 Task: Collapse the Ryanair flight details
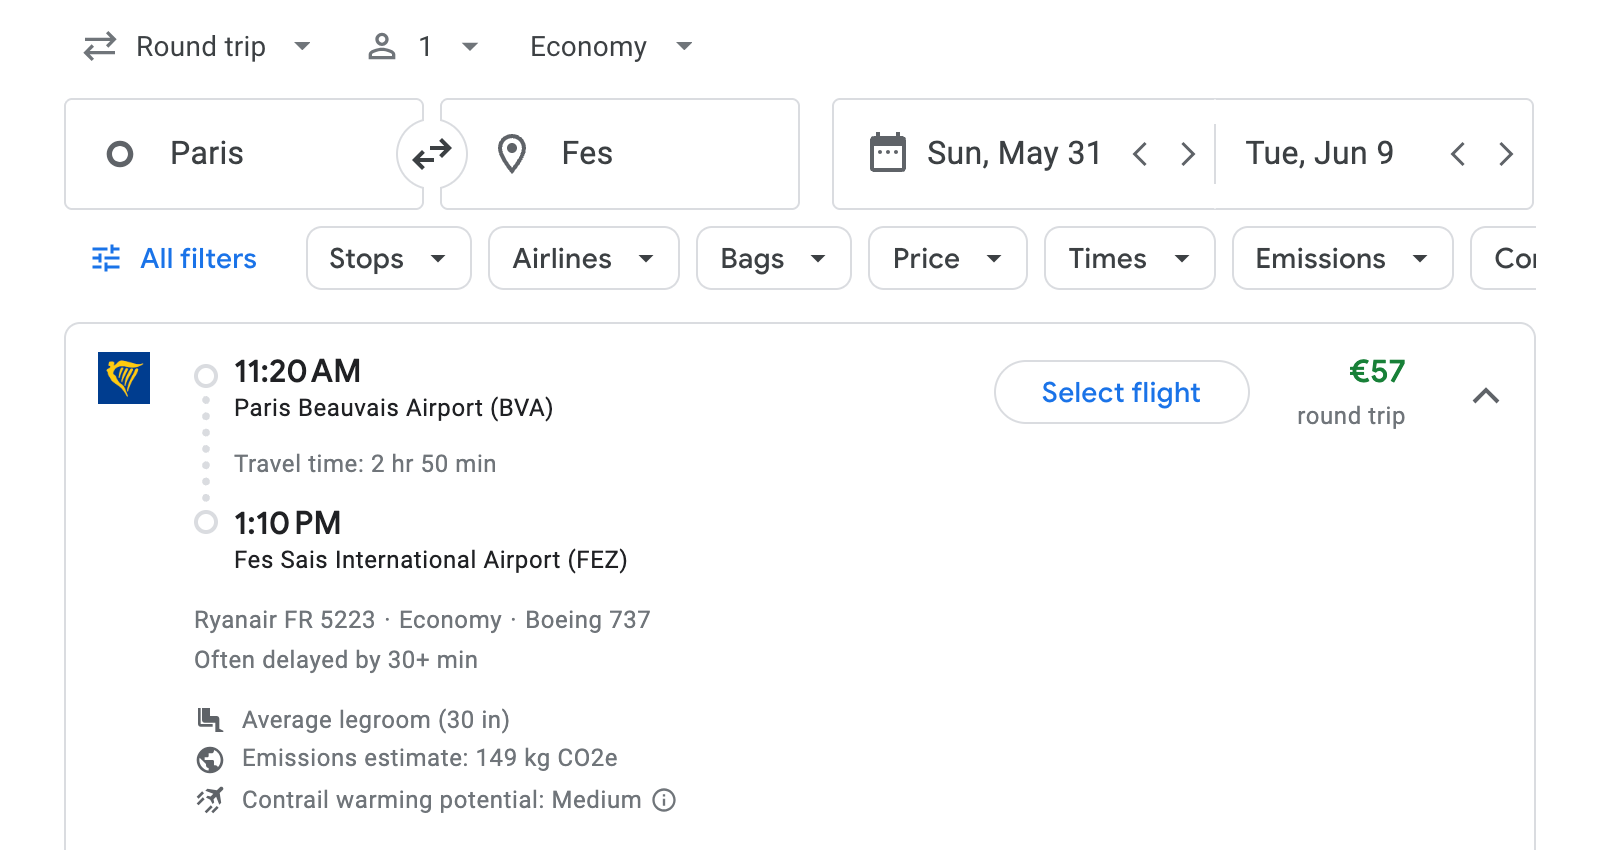[1487, 396]
